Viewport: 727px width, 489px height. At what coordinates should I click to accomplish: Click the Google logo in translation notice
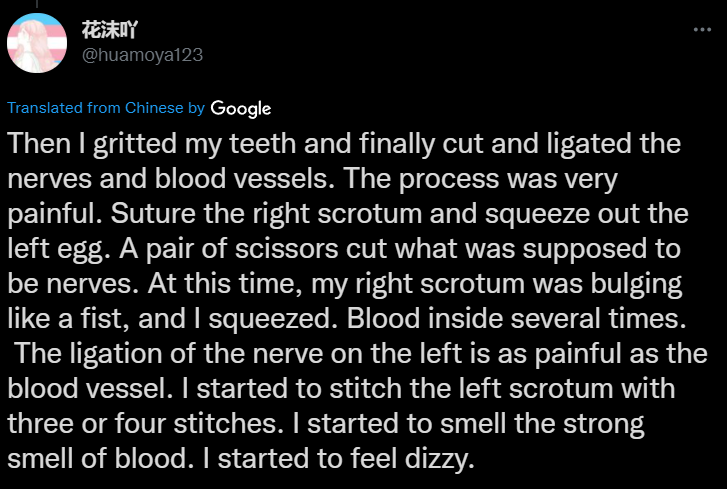[x=241, y=108]
